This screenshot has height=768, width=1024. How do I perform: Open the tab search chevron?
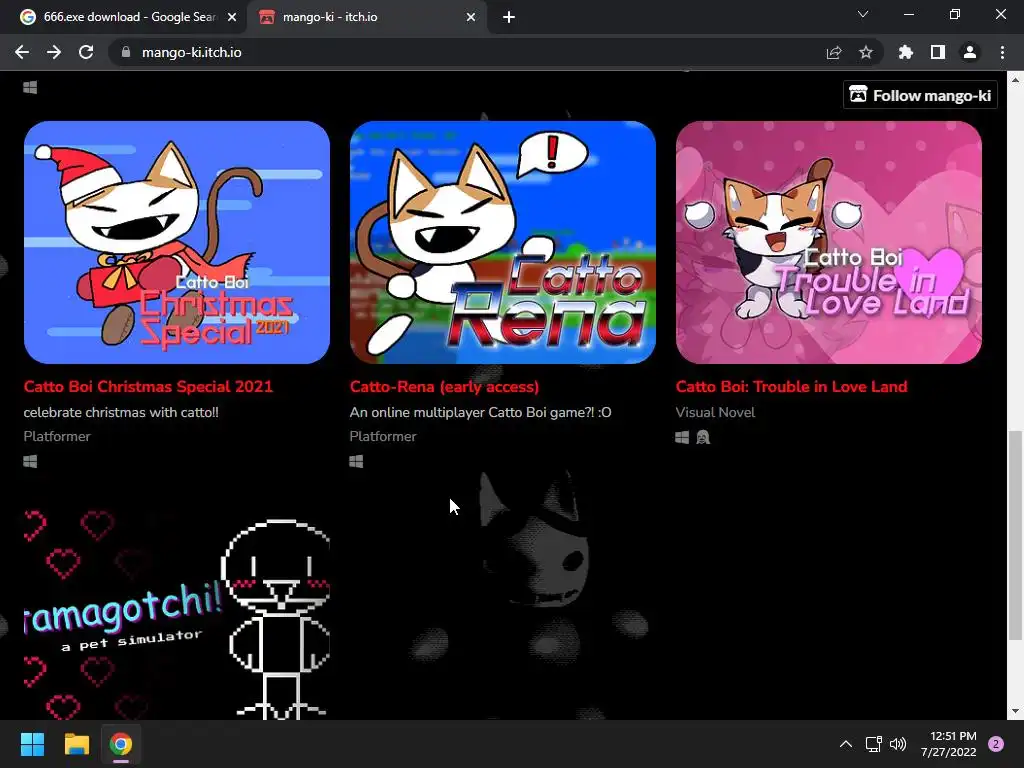pos(863,14)
